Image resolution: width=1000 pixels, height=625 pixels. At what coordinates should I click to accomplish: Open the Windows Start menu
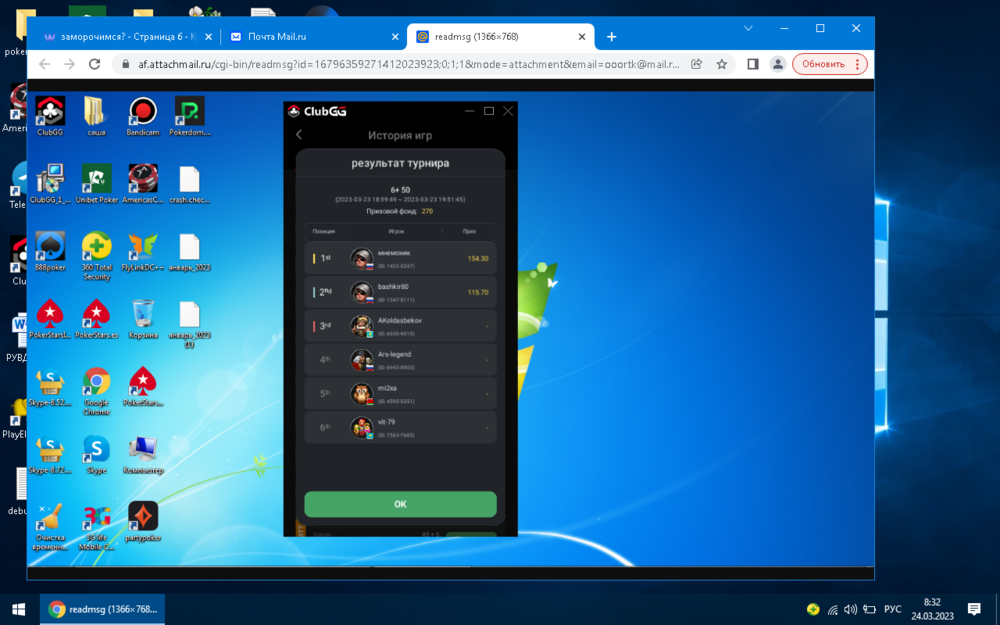click(x=18, y=609)
